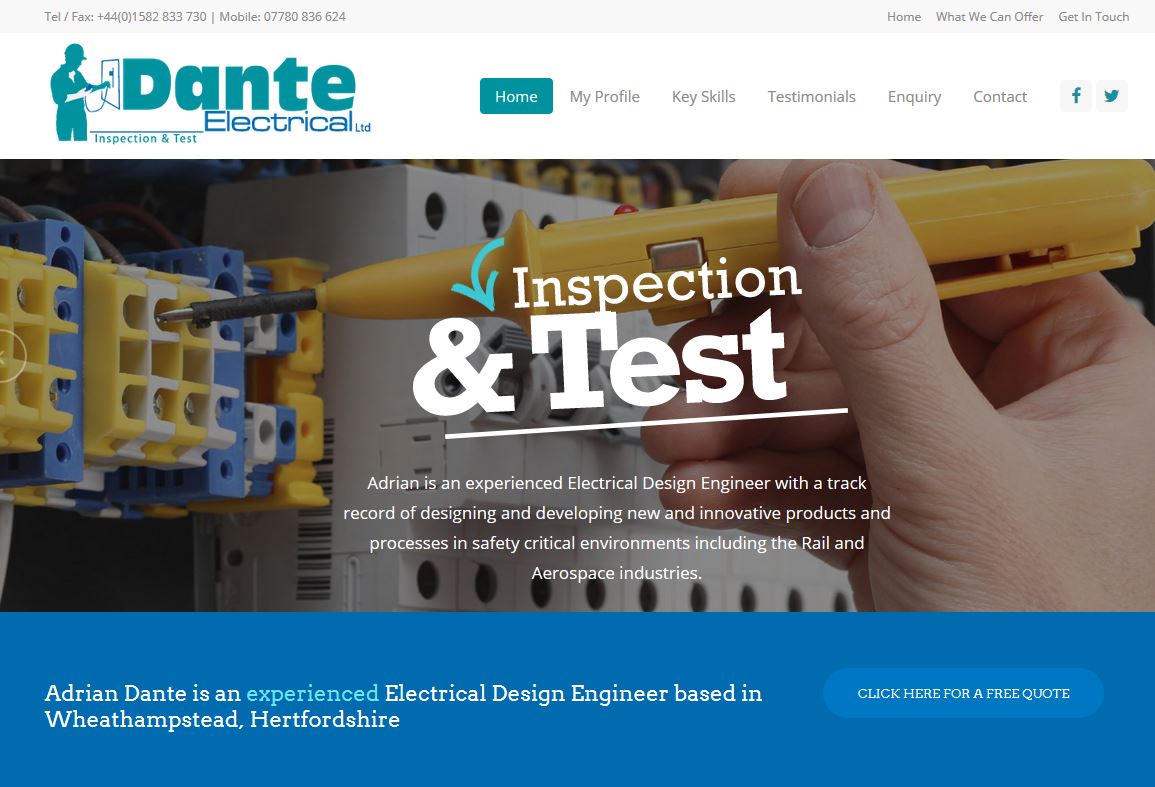Click the mobile number 07780 836 624
This screenshot has width=1155, height=787.
tap(304, 16)
